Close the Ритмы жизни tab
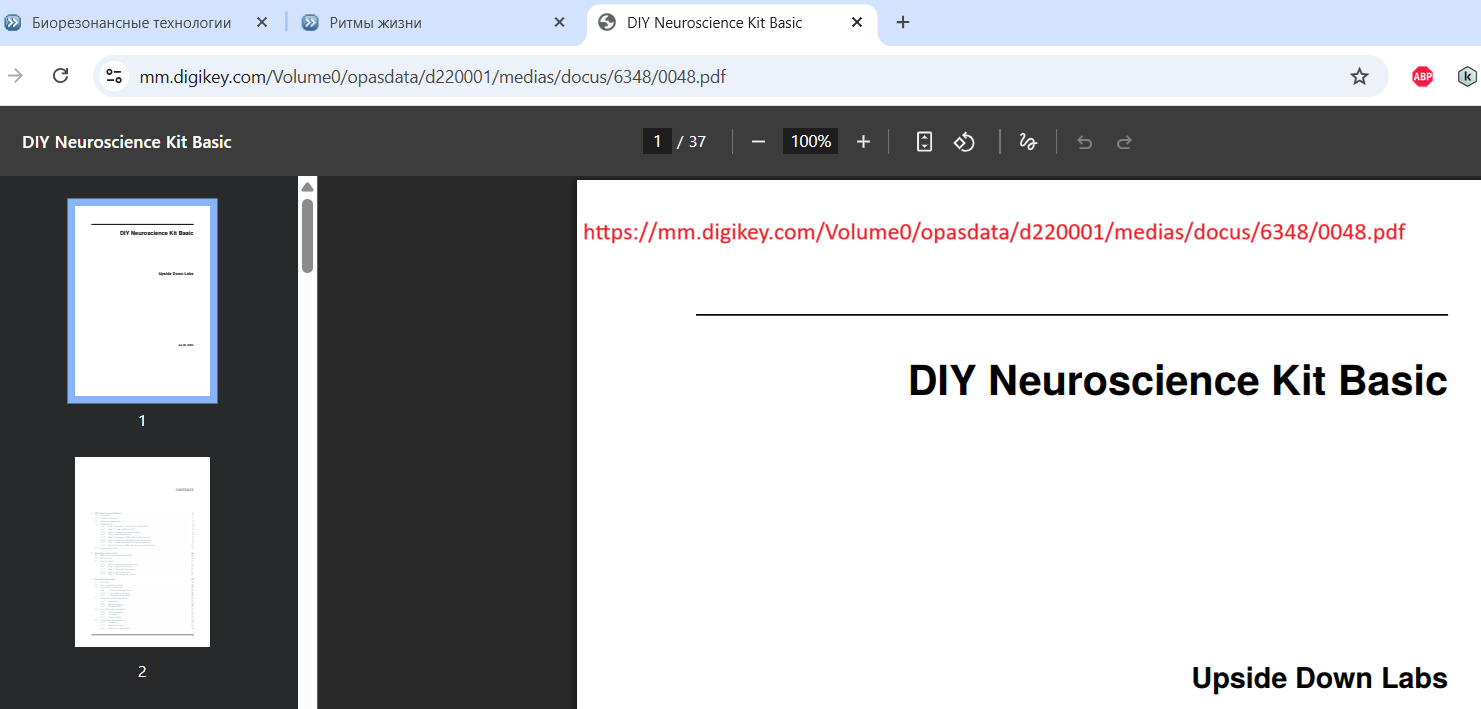 pyautogui.click(x=560, y=22)
